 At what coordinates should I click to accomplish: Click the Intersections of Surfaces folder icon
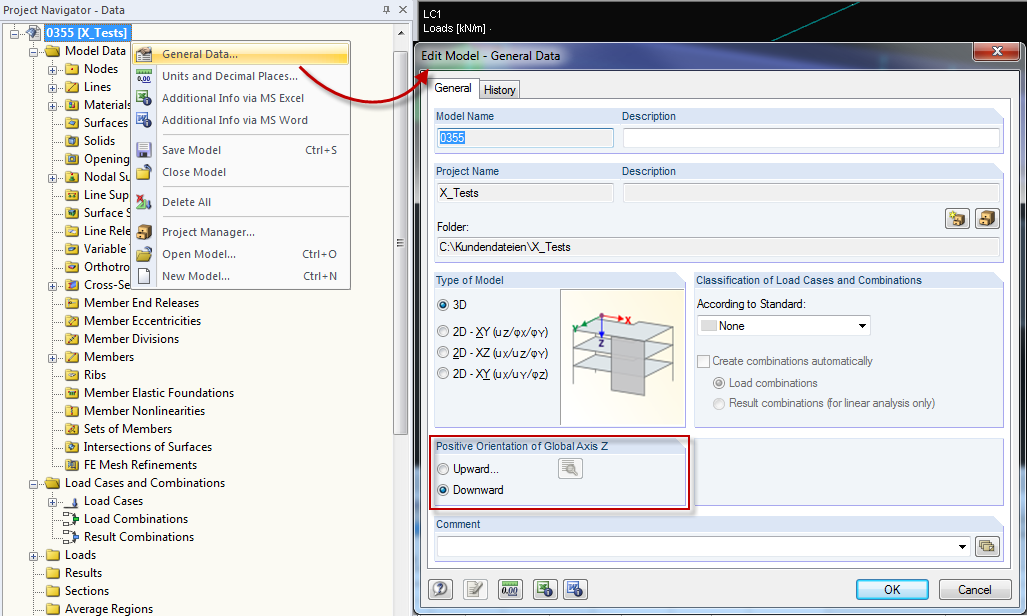click(72, 447)
